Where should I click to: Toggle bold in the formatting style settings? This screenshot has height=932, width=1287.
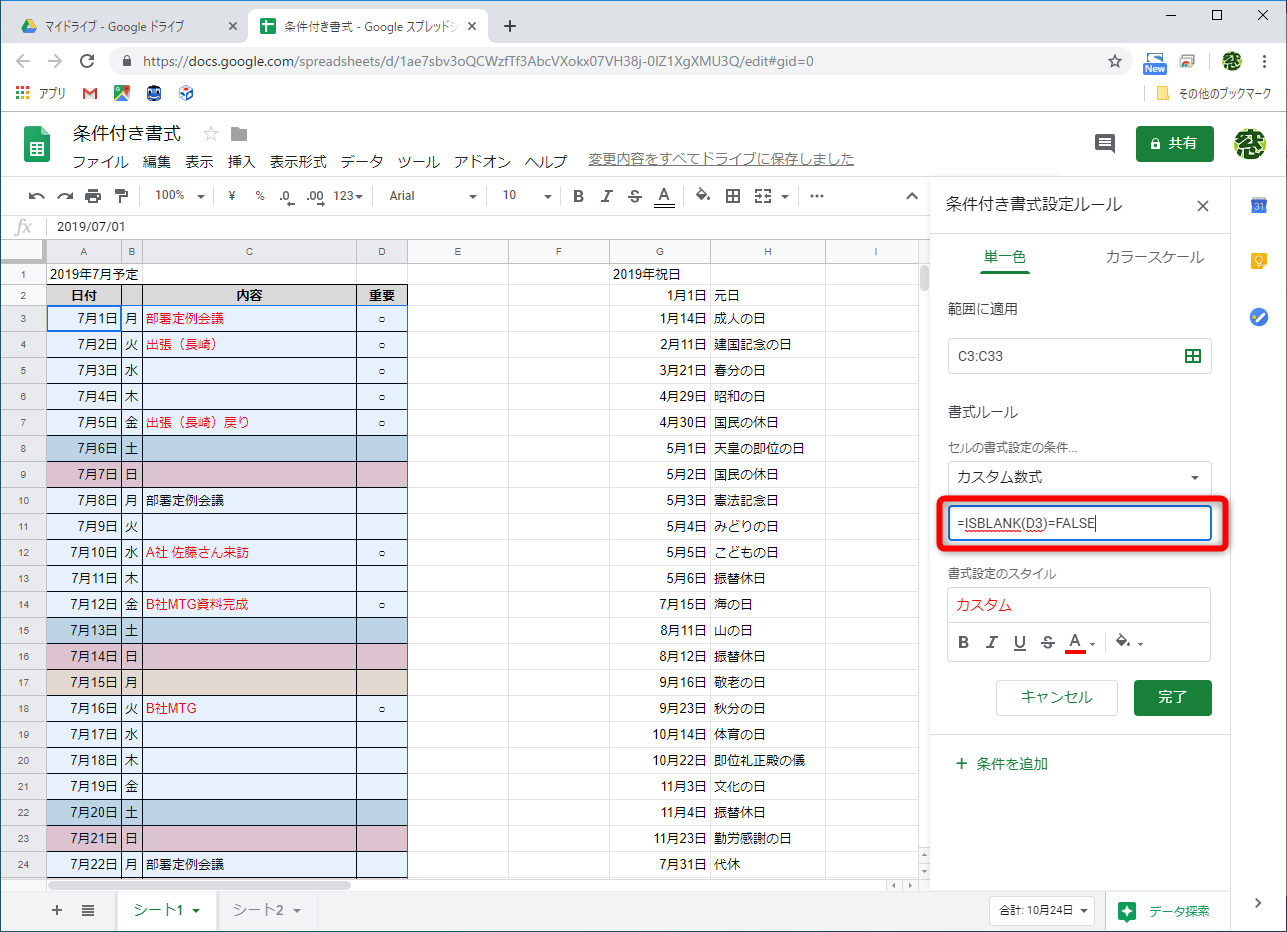tap(965, 642)
